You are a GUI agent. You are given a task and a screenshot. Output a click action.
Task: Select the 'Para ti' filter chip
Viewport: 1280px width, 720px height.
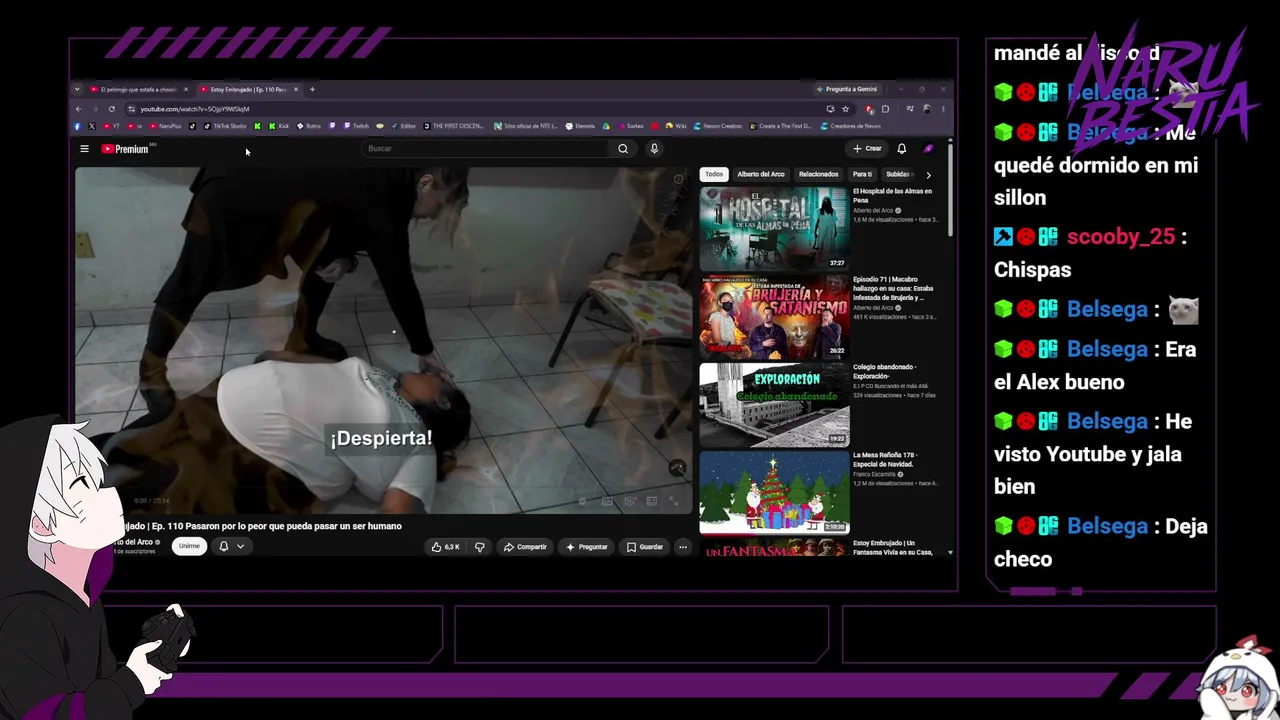pos(862,174)
